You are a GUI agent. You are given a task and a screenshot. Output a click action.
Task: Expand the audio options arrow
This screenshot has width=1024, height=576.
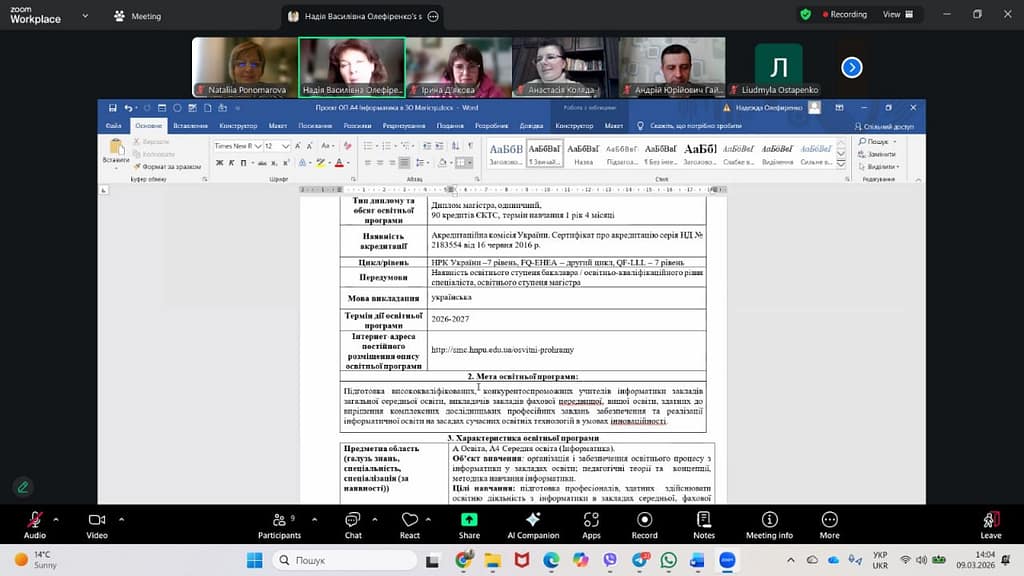tap(56, 519)
